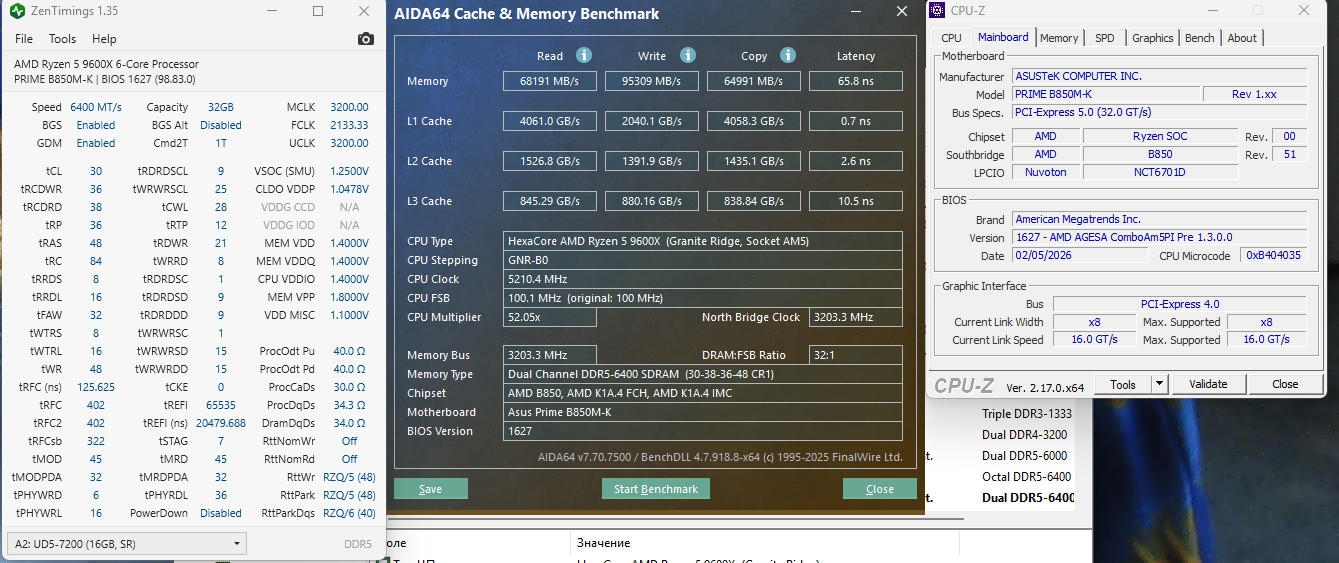
Task: Take a screenshot with ZenTimings camera icon
Action: (366, 39)
